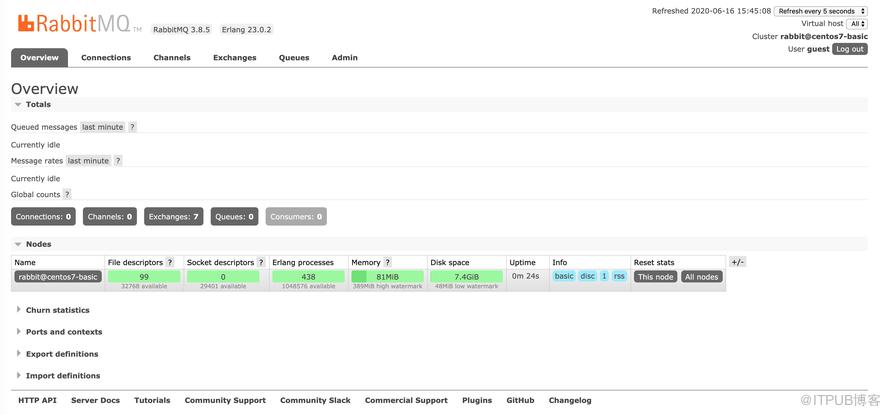890x415 pixels.
Task: Open the refresh interval dropdown
Action: pyautogui.click(x=821, y=11)
